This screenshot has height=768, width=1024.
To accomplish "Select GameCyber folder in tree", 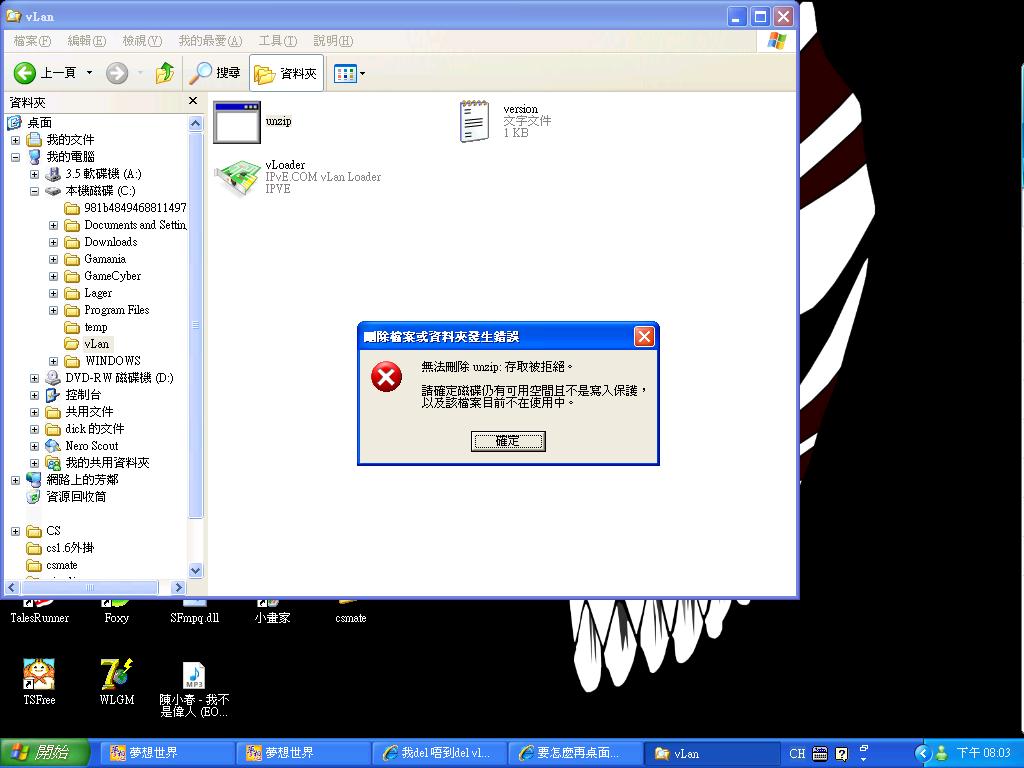I will pyautogui.click(x=103, y=276).
